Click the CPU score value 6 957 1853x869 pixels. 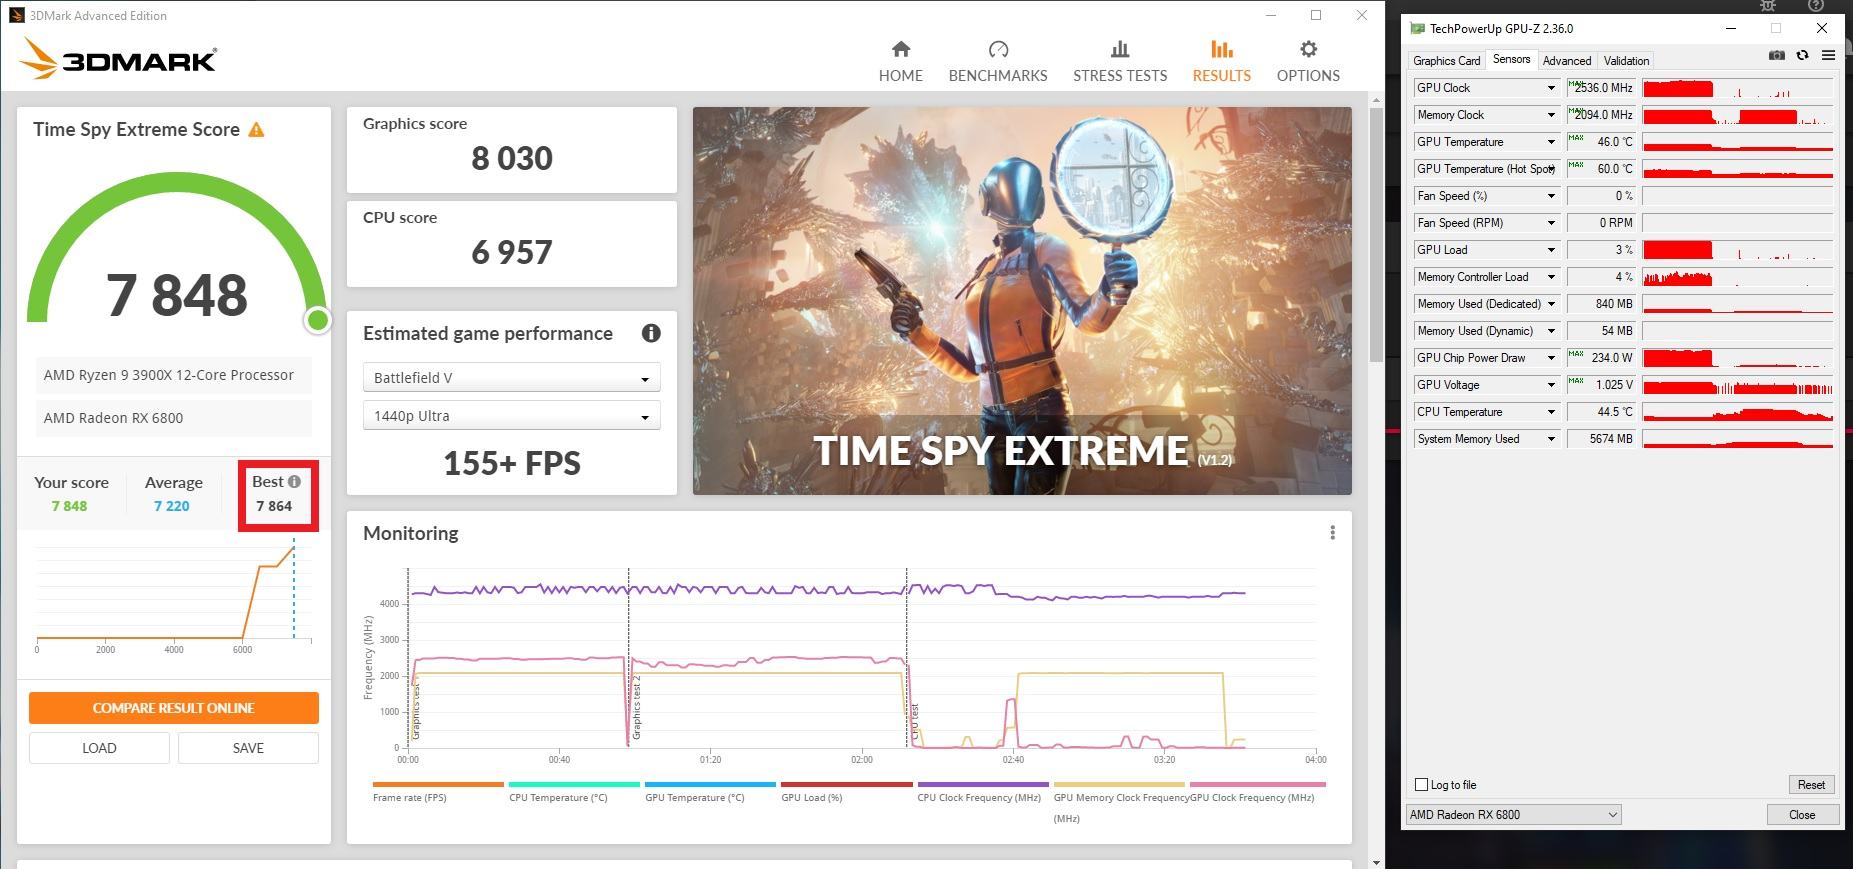(x=512, y=252)
